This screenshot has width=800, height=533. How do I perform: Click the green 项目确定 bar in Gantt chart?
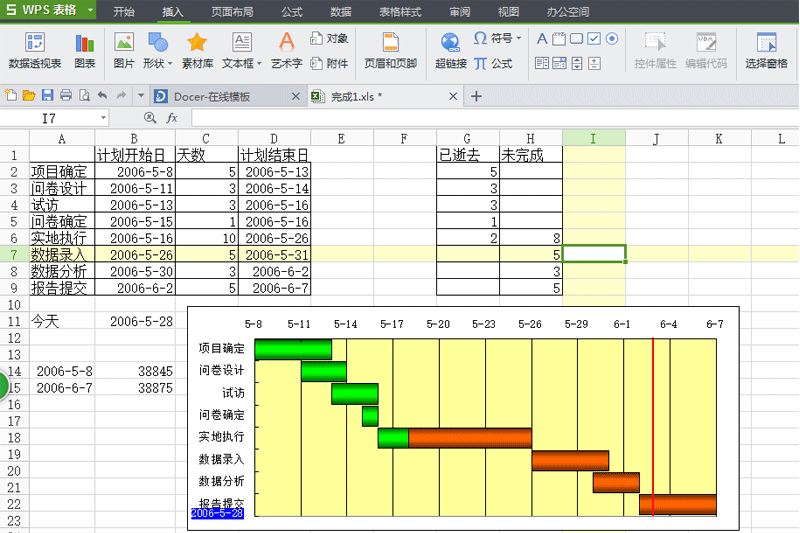point(293,349)
